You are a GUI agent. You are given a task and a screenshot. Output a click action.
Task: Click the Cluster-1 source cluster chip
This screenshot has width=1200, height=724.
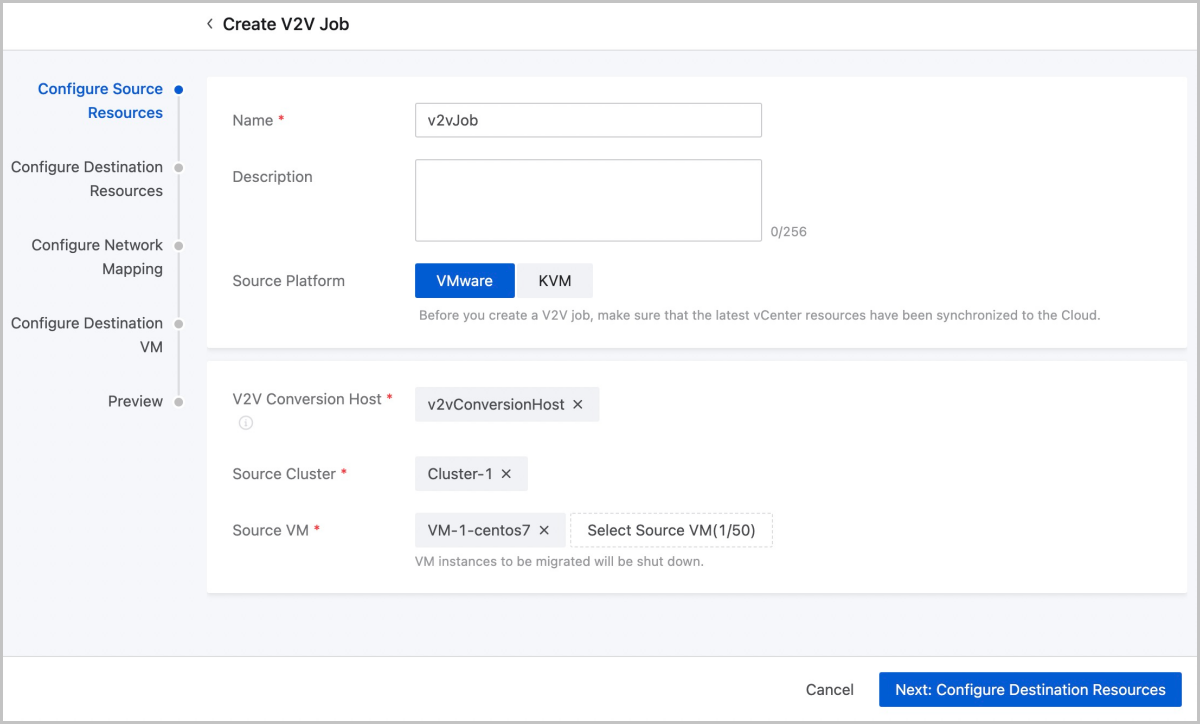point(460,474)
